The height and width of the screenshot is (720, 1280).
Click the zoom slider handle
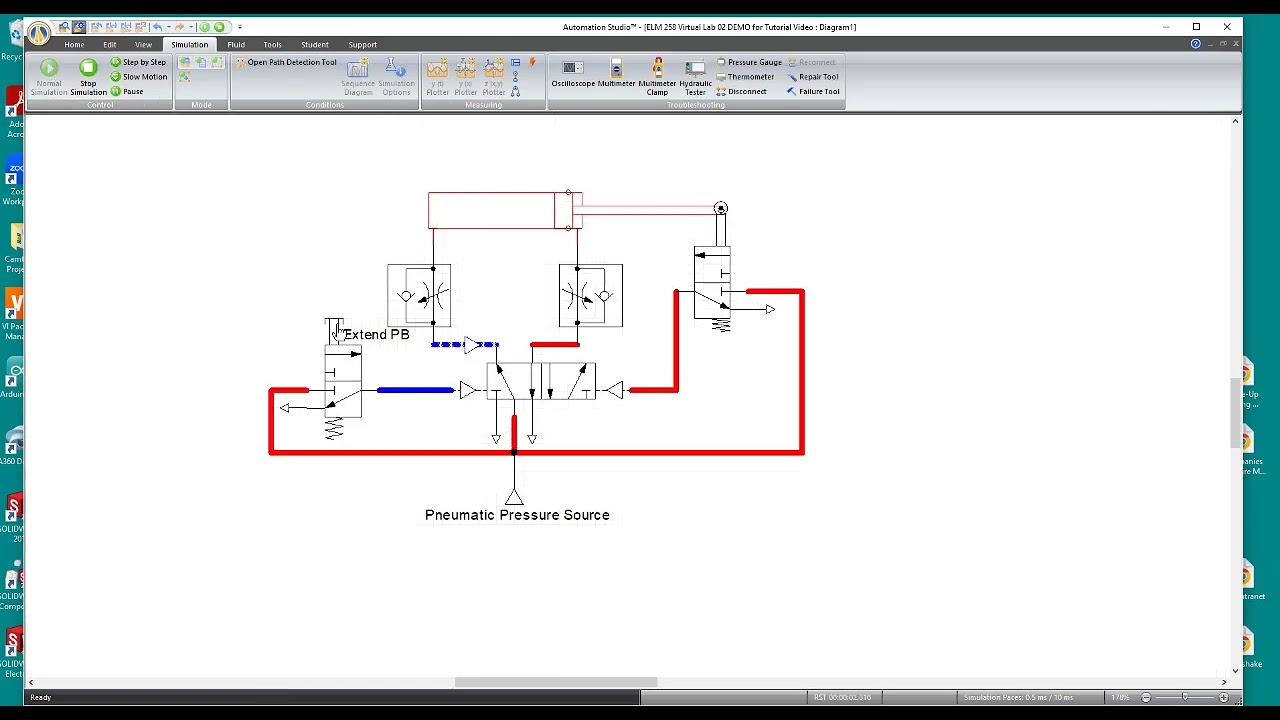1185,697
